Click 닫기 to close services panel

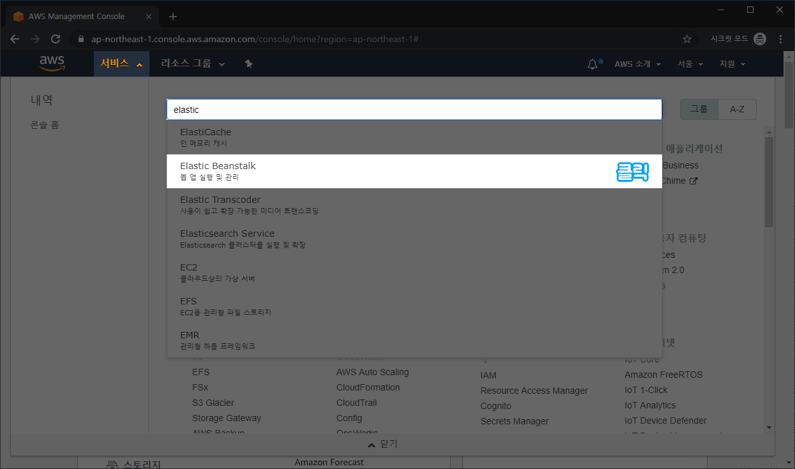click(383, 444)
